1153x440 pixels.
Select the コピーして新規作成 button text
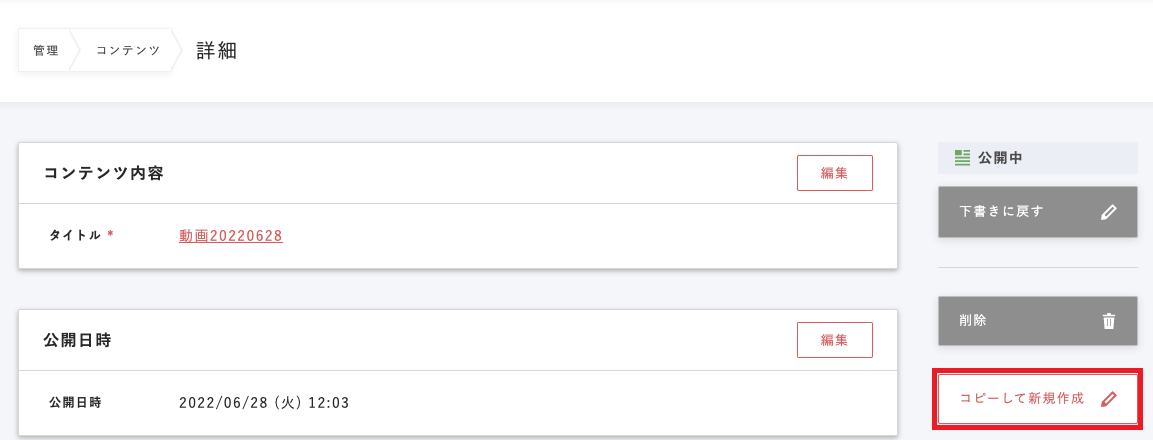pyautogui.click(x=1021, y=398)
